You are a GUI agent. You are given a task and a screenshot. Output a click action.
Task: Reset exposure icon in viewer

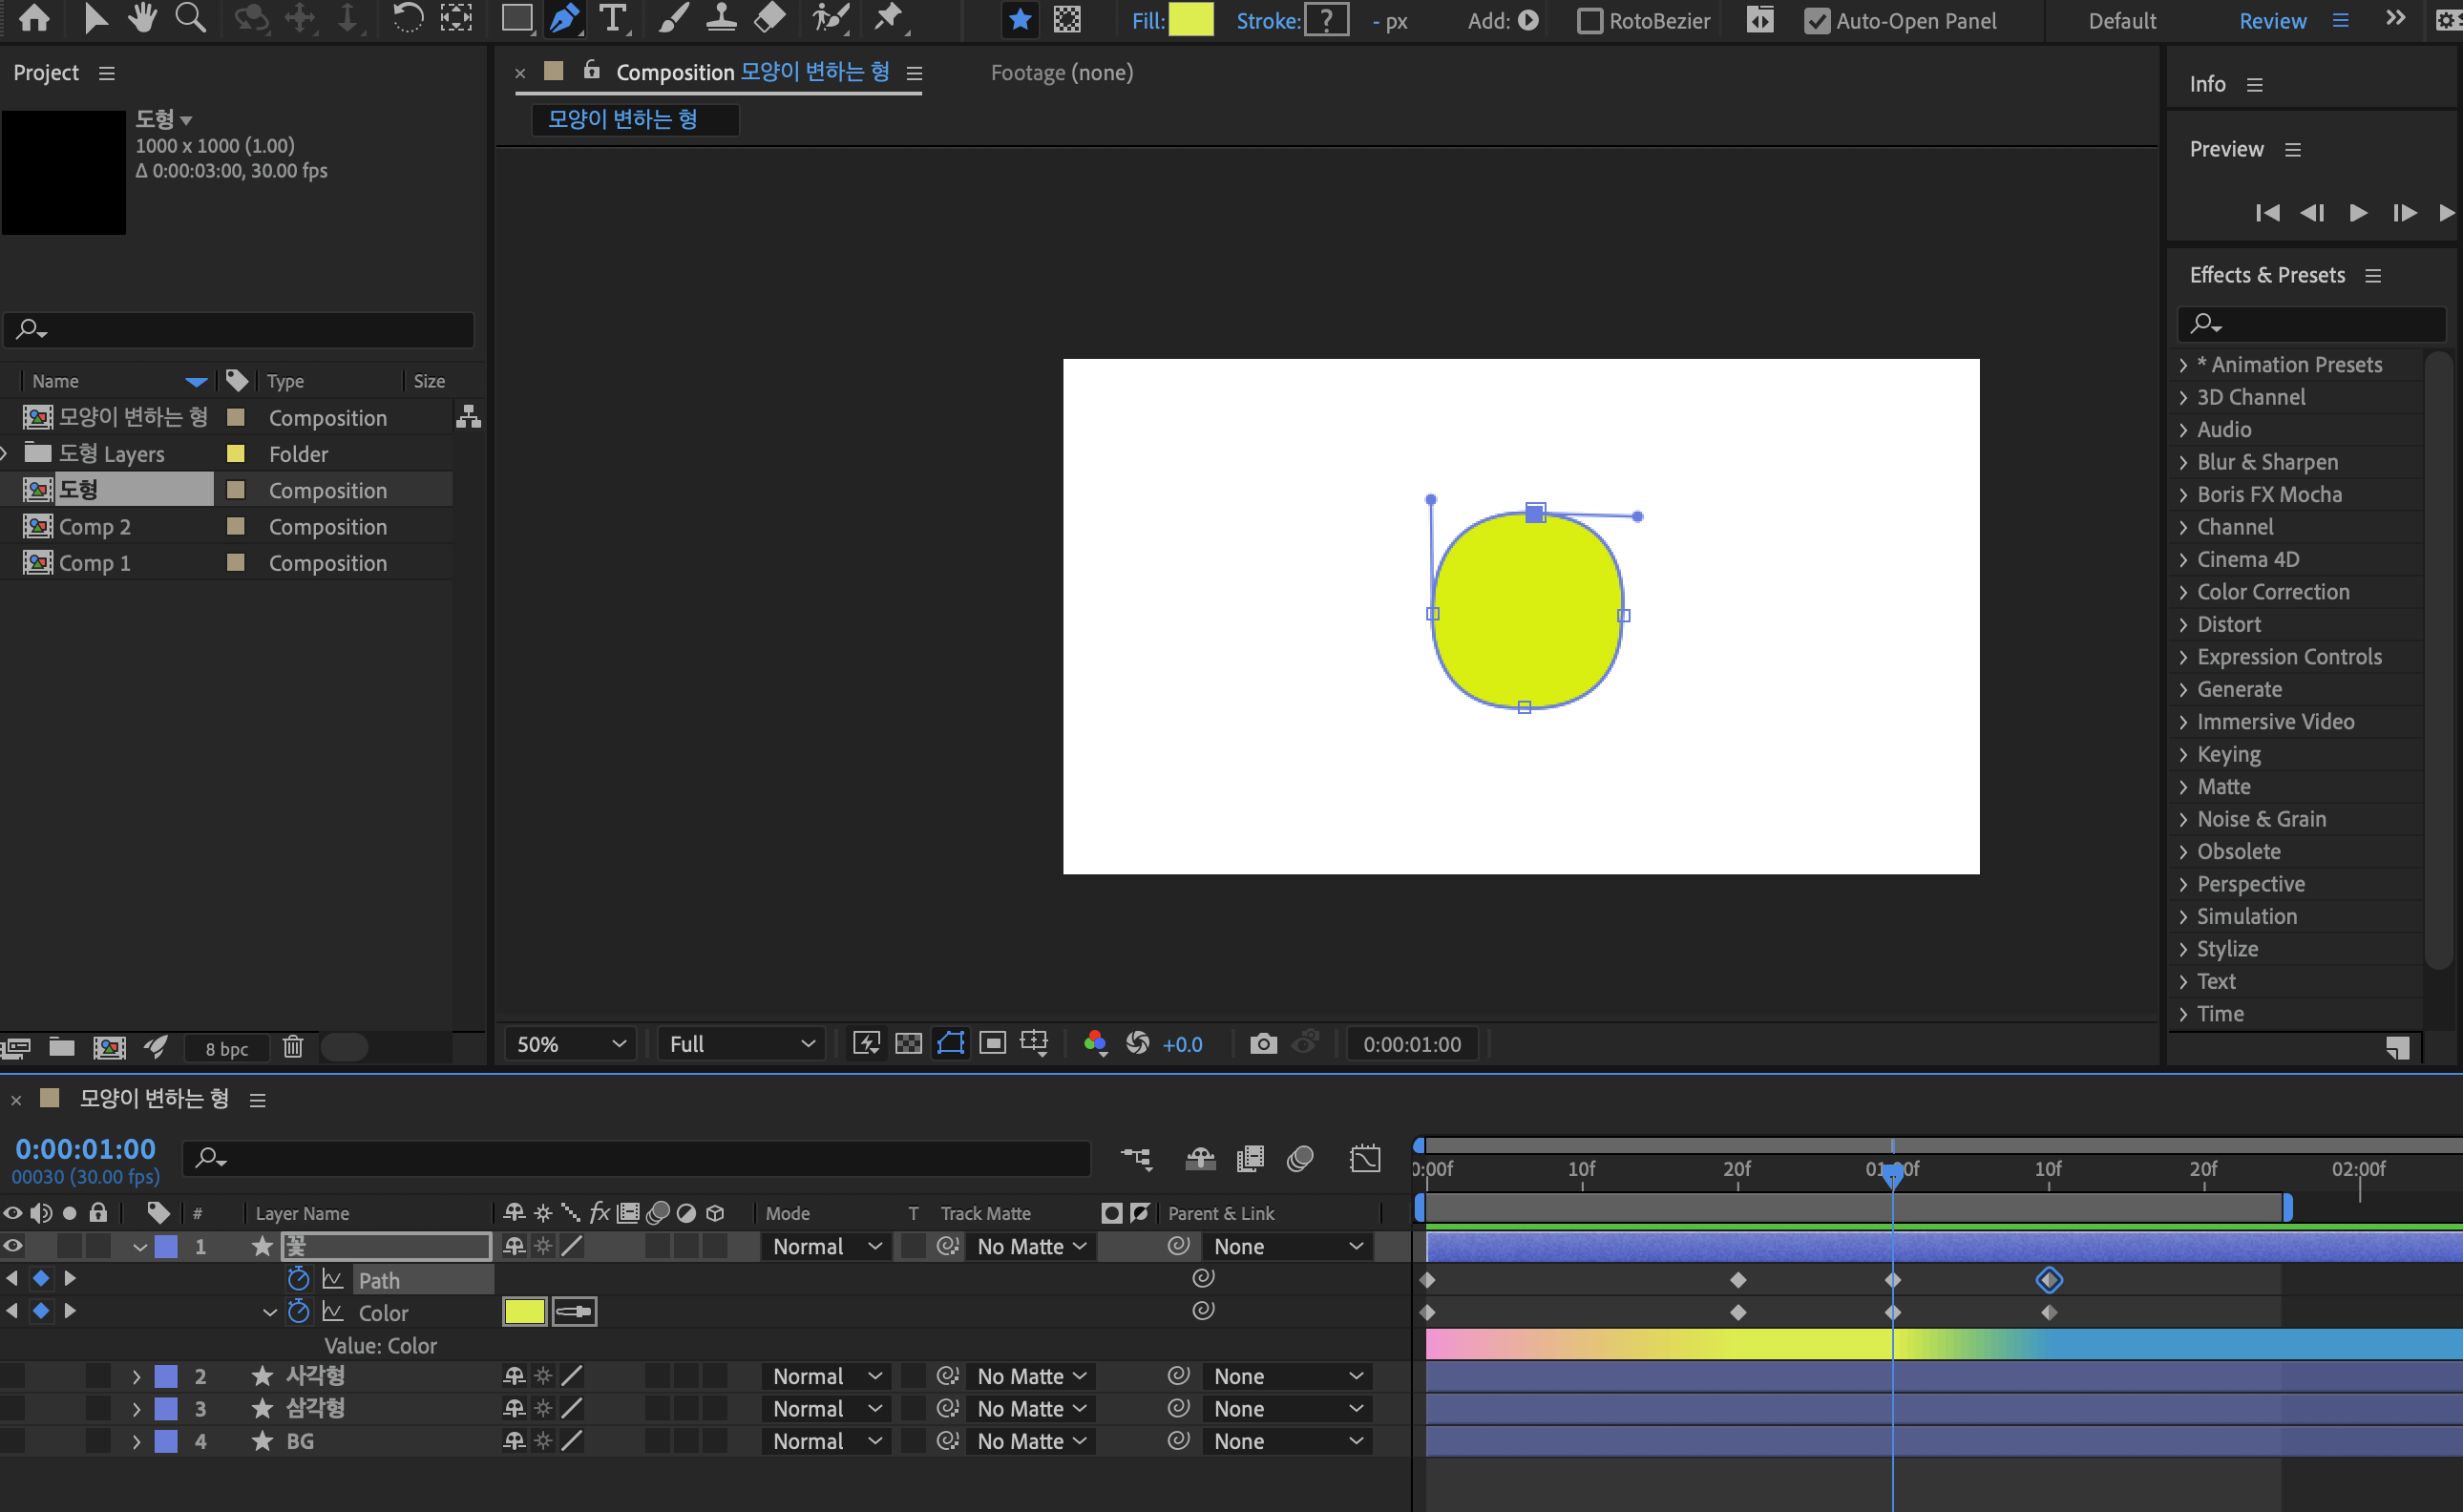(x=1137, y=1044)
